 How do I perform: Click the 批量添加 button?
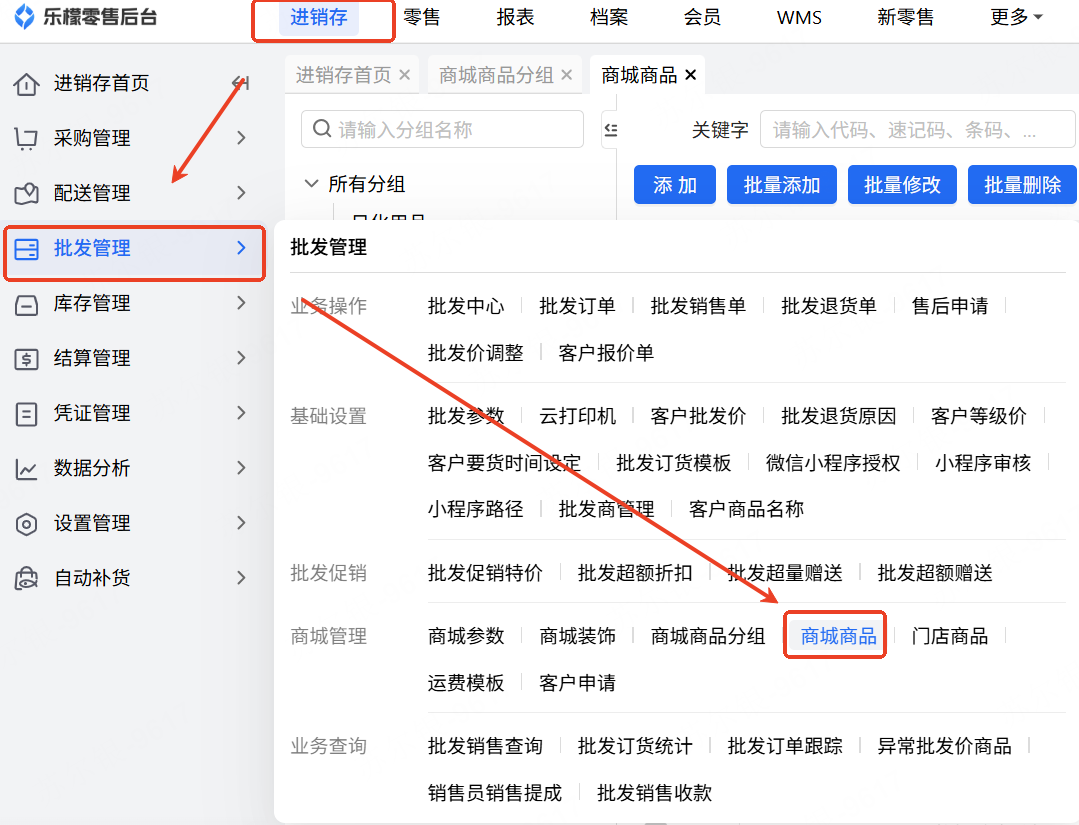782,184
